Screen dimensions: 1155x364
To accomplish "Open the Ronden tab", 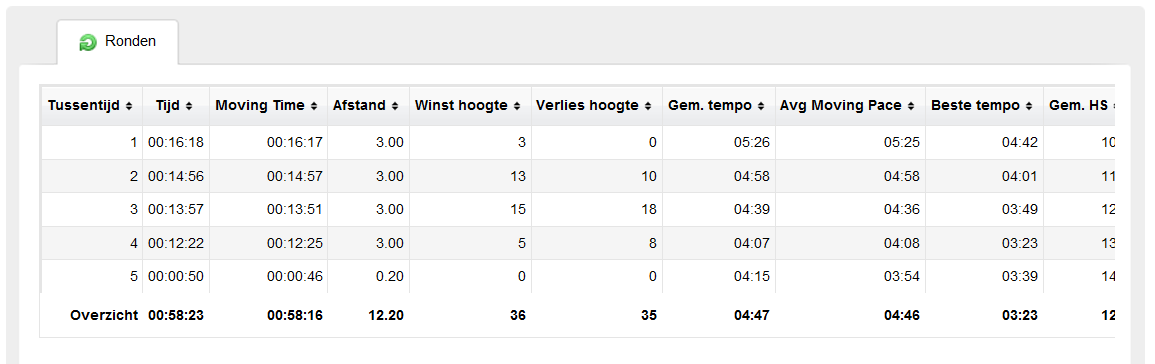I will click(x=118, y=42).
